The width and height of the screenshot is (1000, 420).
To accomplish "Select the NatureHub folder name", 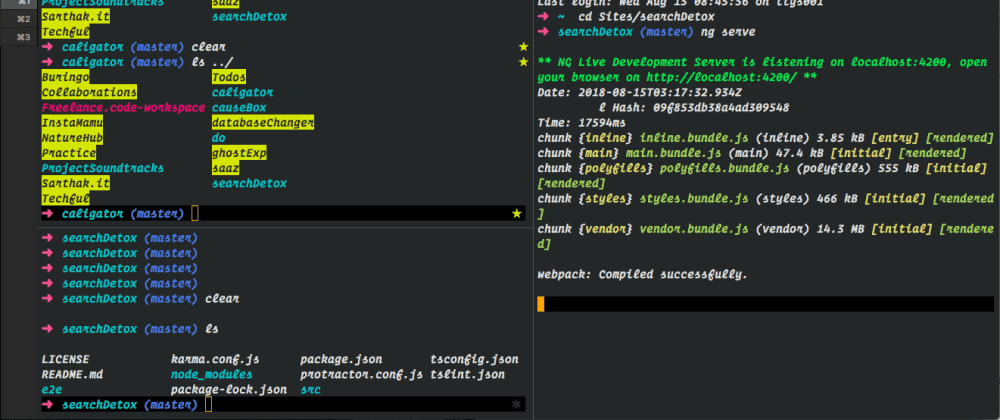I will pyautogui.click(x=72, y=138).
